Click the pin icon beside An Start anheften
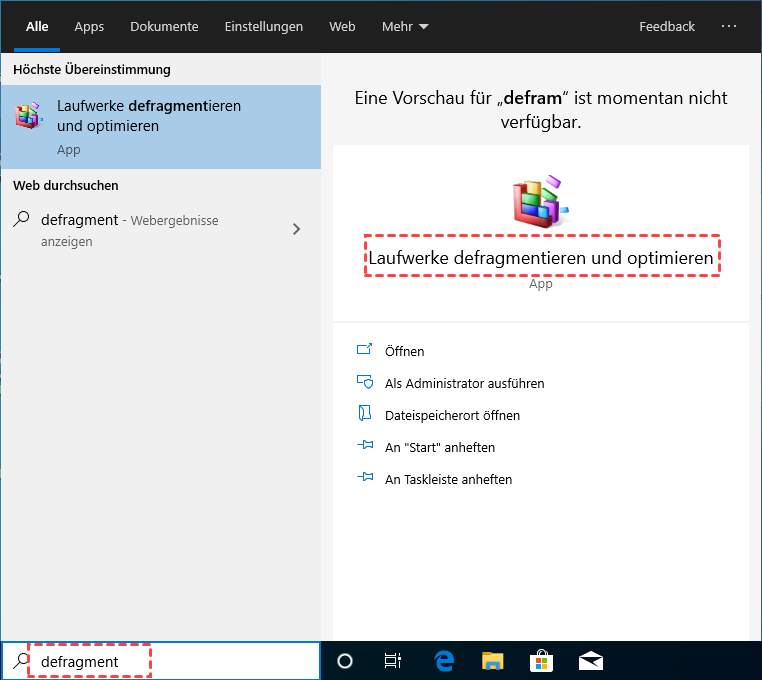 (x=365, y=445)
